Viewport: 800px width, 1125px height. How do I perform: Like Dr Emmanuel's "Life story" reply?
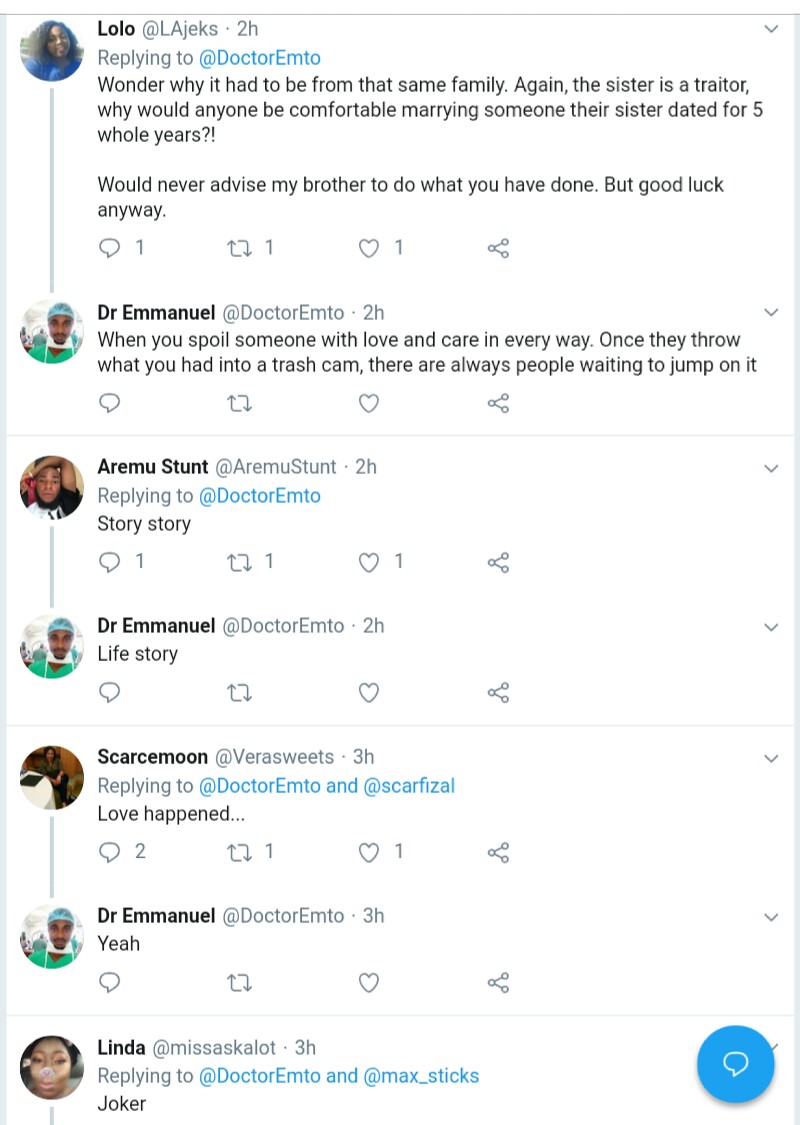pos(369,692)
